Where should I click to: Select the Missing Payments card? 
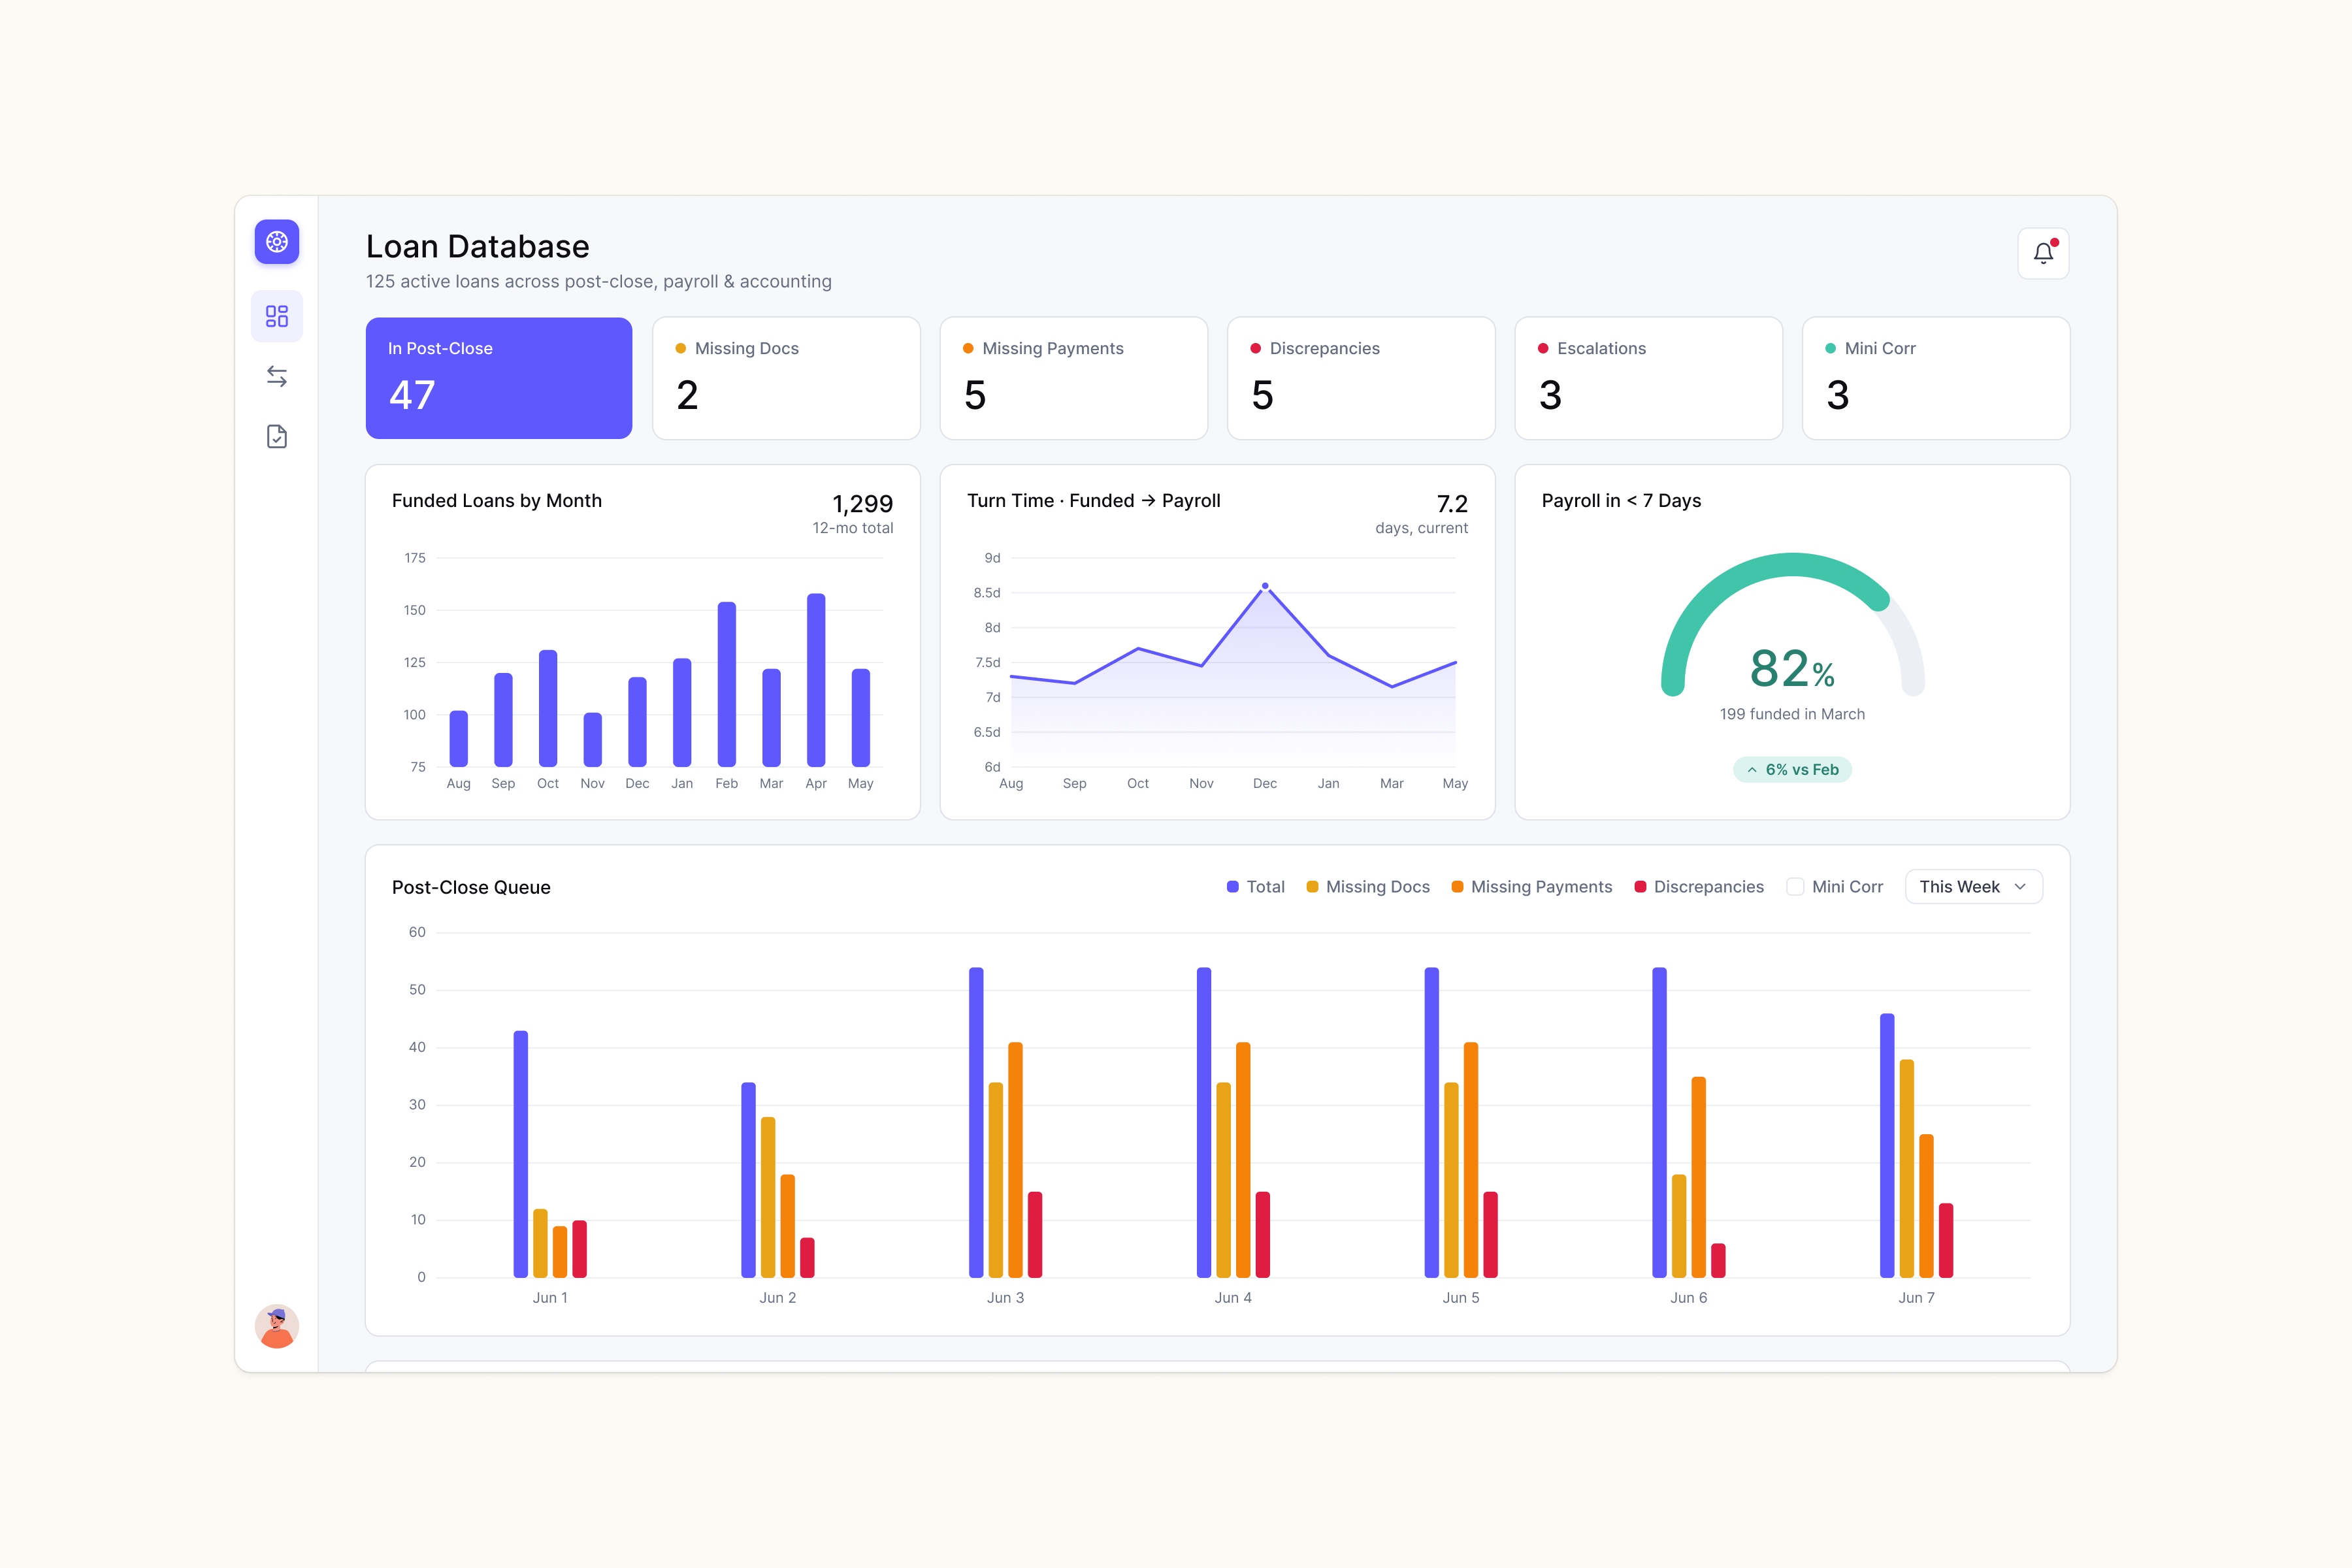1074,378
